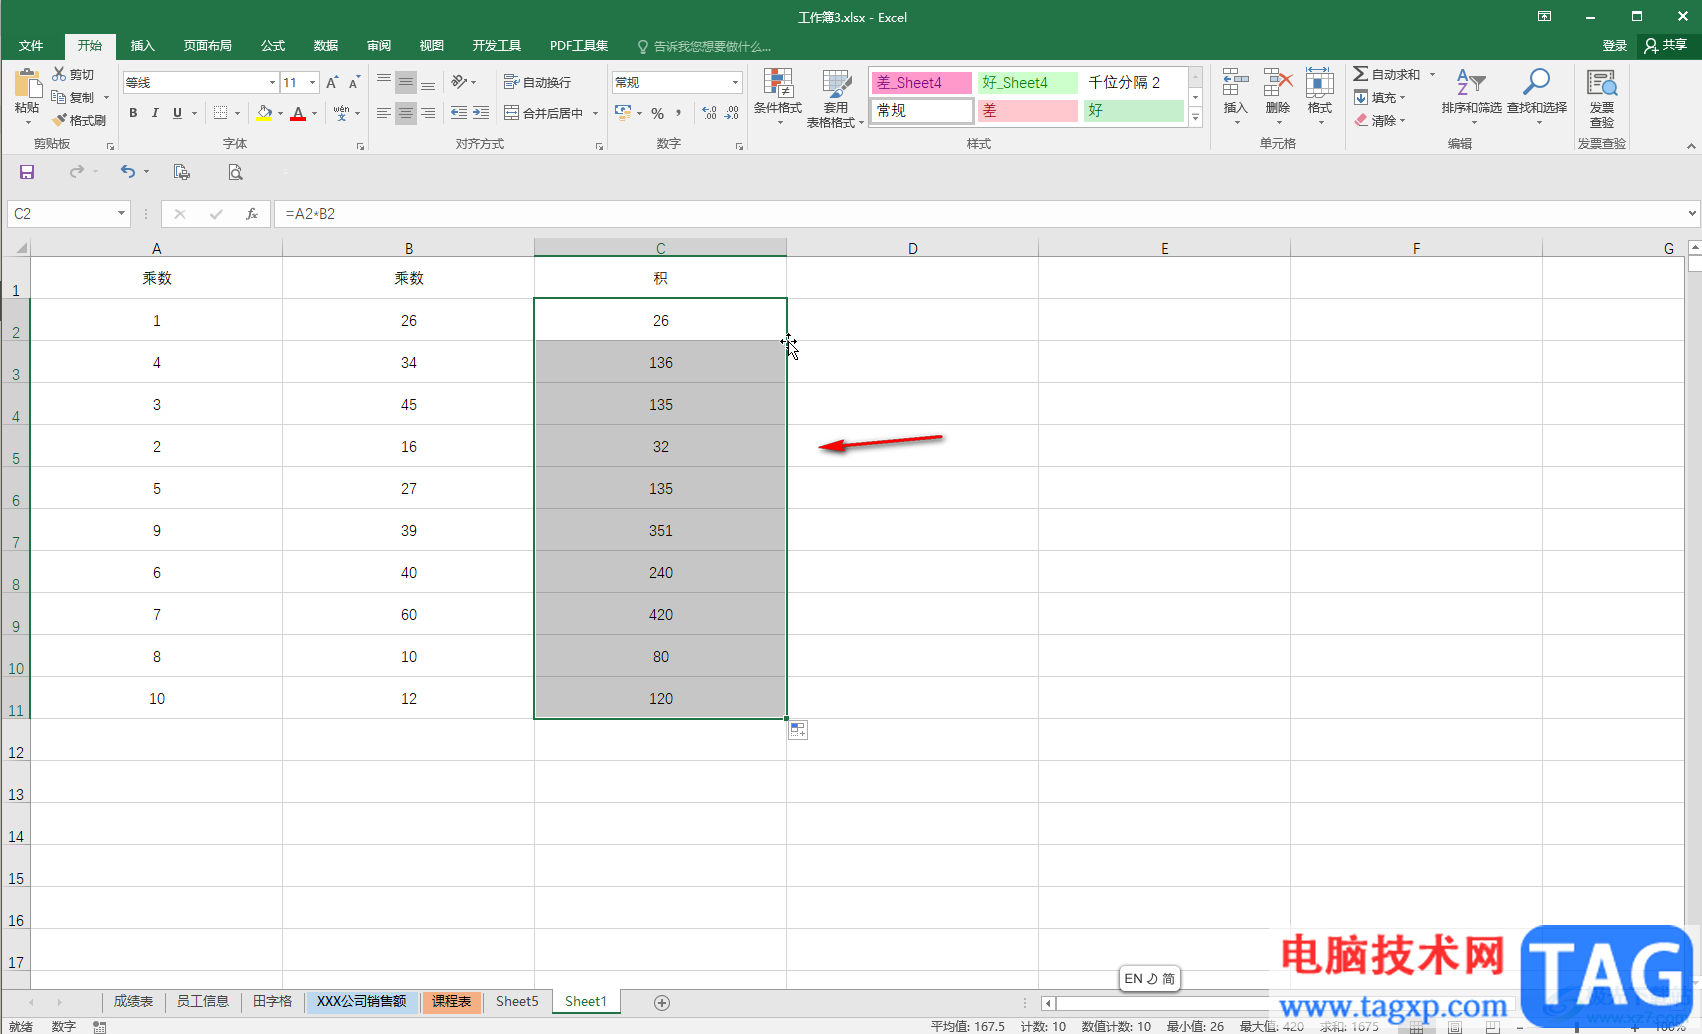Screen dimensions: 1702x1034
Task: Open Find and Select (查找和选择)
Action: click(1537, 96)
